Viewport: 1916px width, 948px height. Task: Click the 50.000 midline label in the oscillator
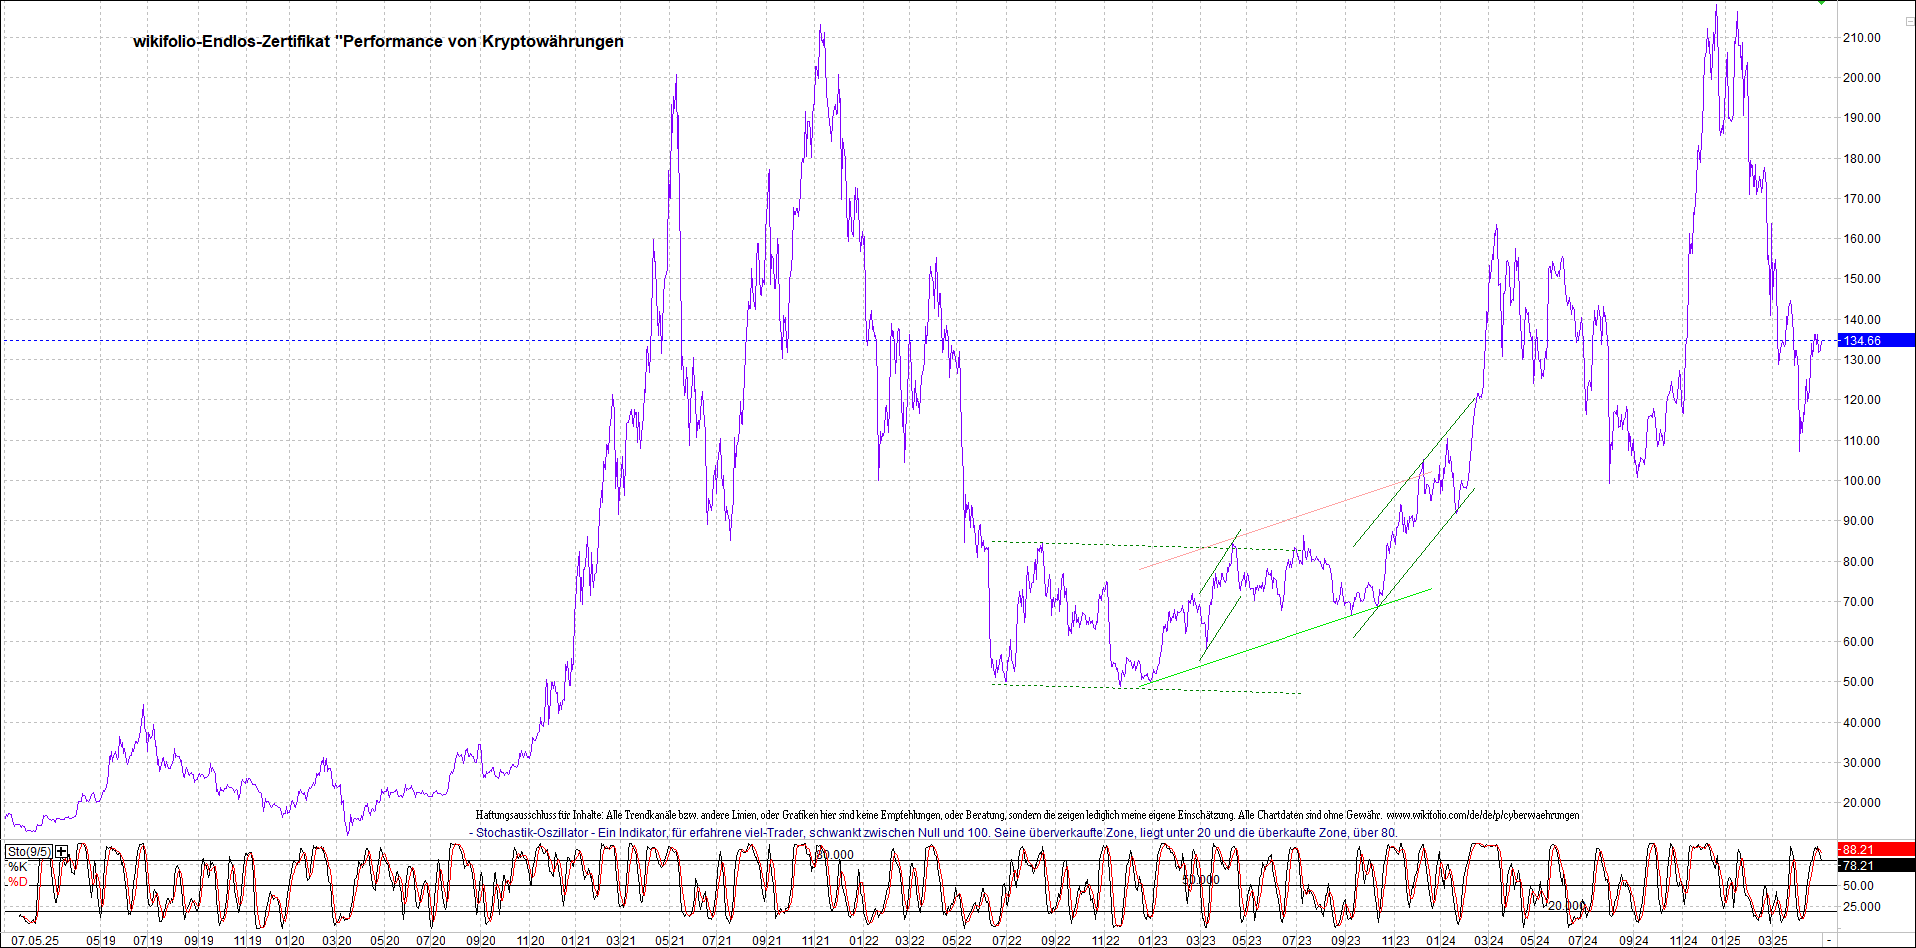click(1200, 880)
